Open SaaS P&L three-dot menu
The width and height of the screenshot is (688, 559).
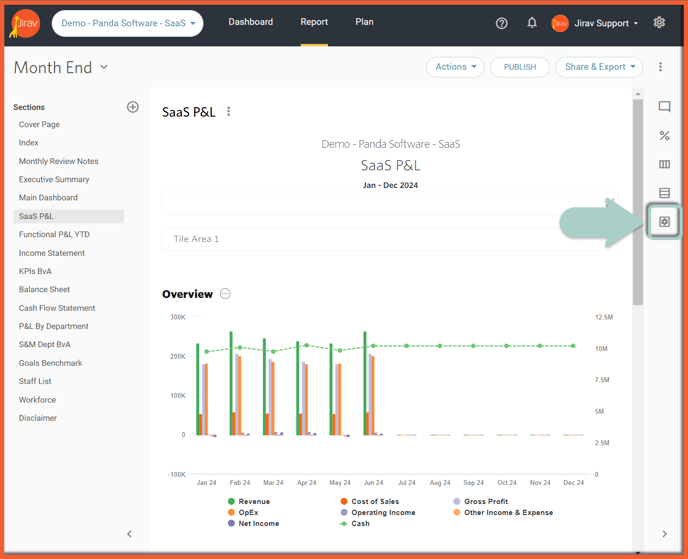(229, 111)
